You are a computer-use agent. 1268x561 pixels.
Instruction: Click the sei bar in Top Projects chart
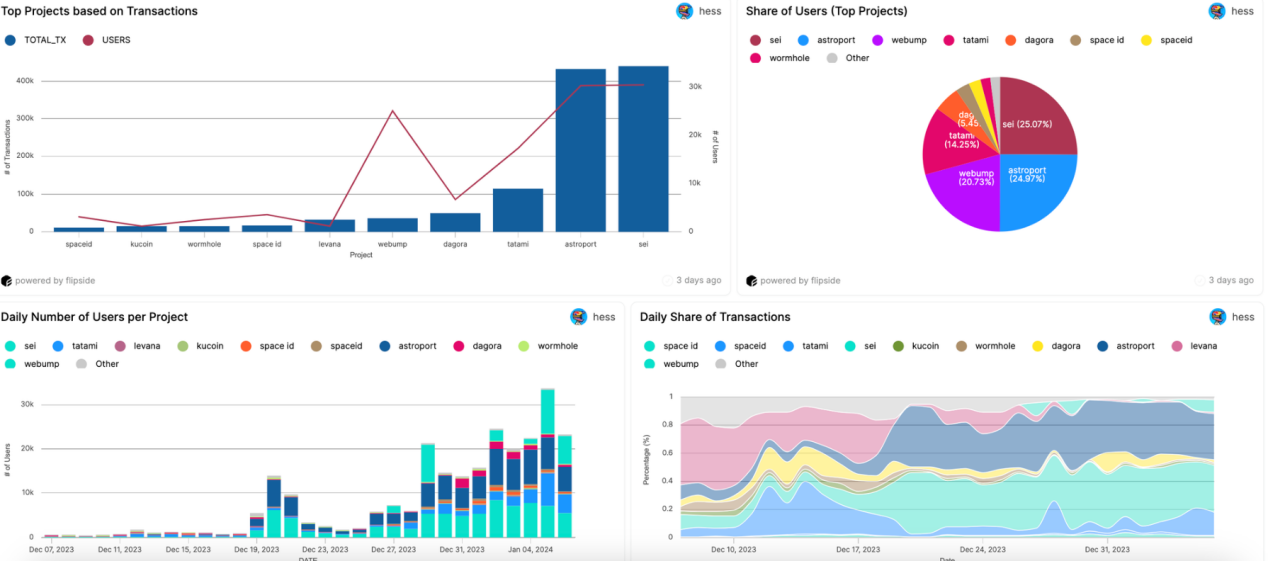click(643, 149)
